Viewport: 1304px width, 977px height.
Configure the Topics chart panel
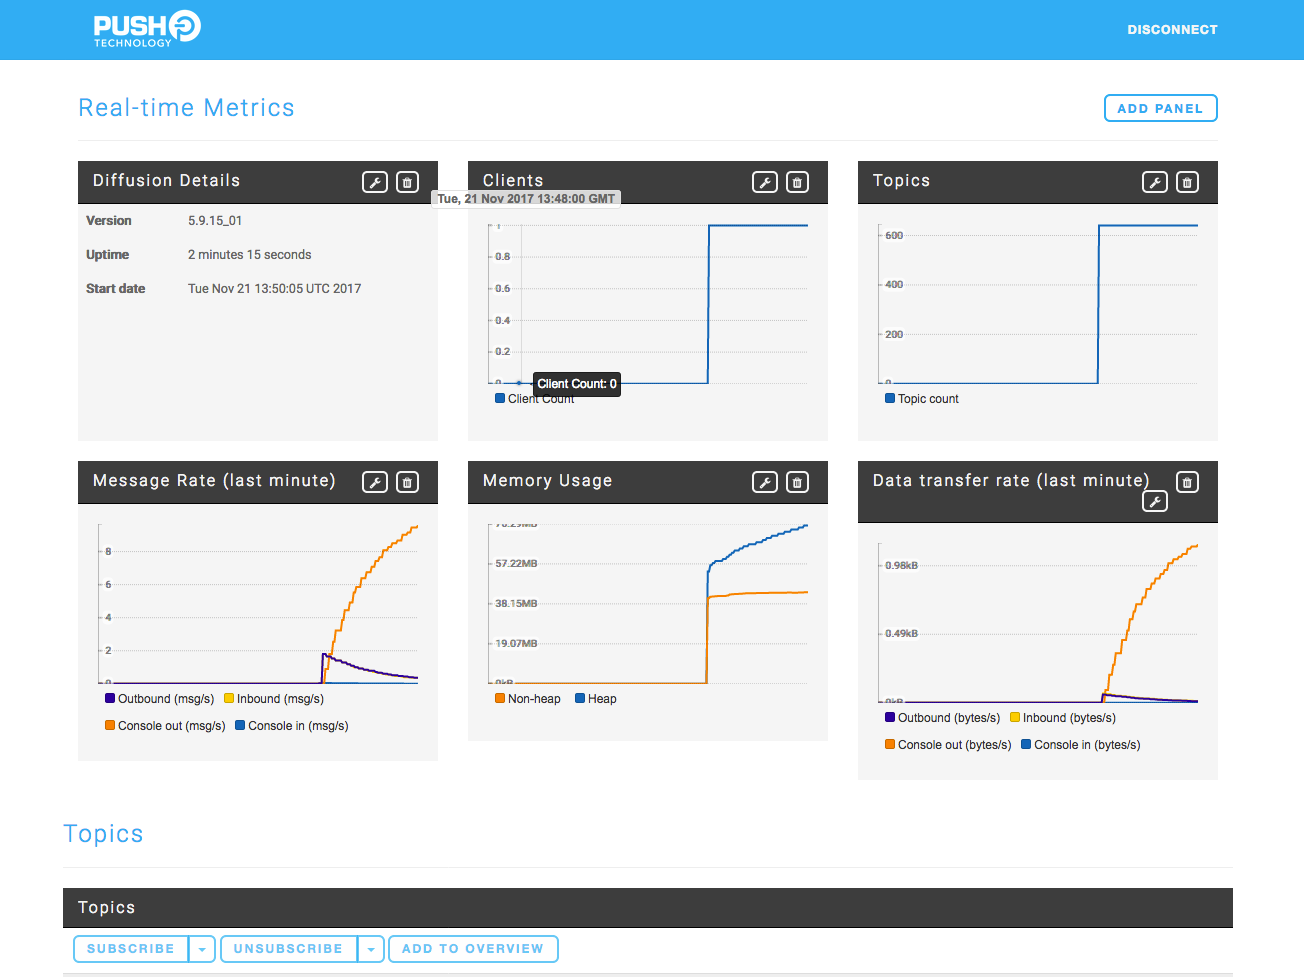point(1155,182)
